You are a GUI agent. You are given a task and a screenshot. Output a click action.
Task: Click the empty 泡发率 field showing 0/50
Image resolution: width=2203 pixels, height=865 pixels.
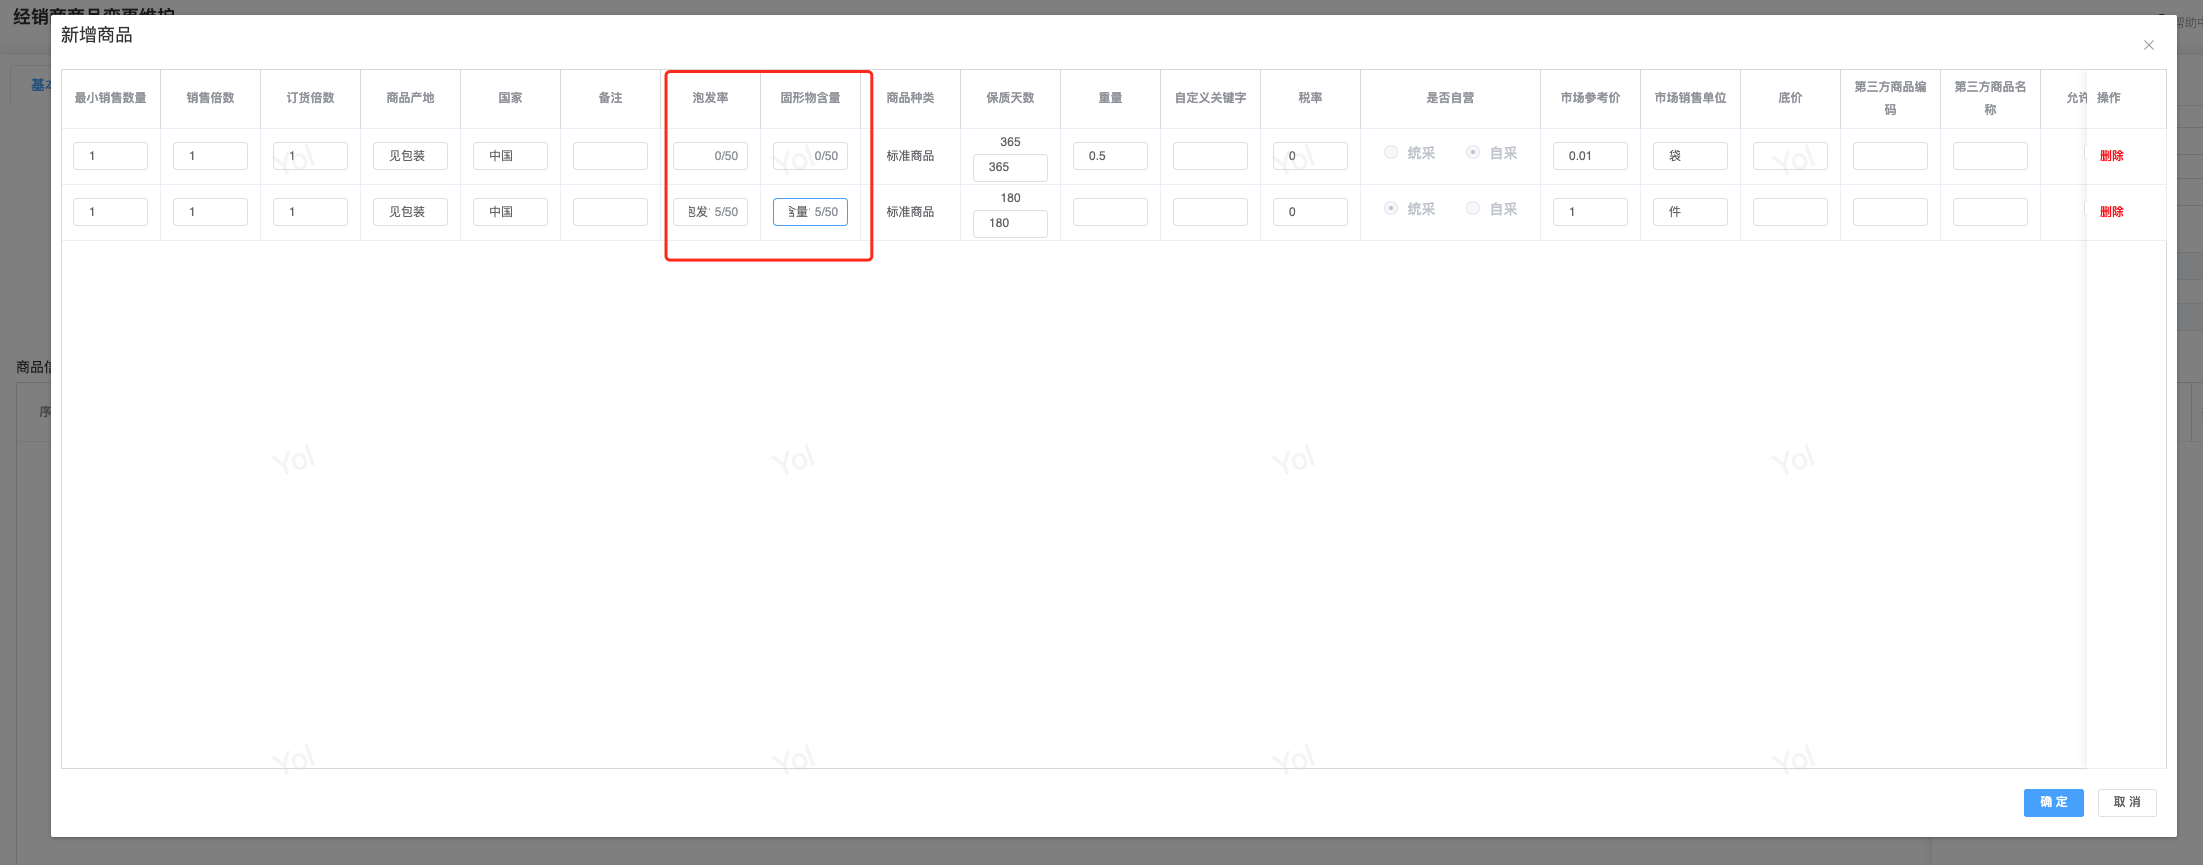pyautogui.click(x=710, y=156)
